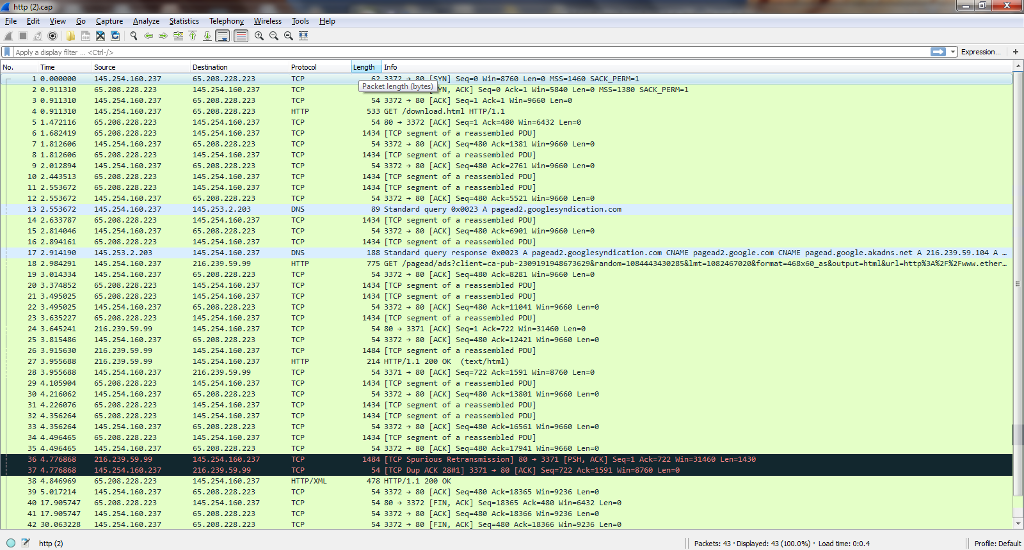Expand display filter history dropdown arrow
The width and height of the screenshot is (1024, 550).
point(953,51)
